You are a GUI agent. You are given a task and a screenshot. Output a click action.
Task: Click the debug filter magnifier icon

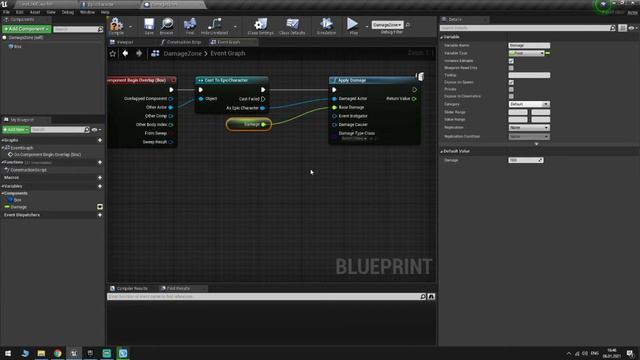point(408,25)
